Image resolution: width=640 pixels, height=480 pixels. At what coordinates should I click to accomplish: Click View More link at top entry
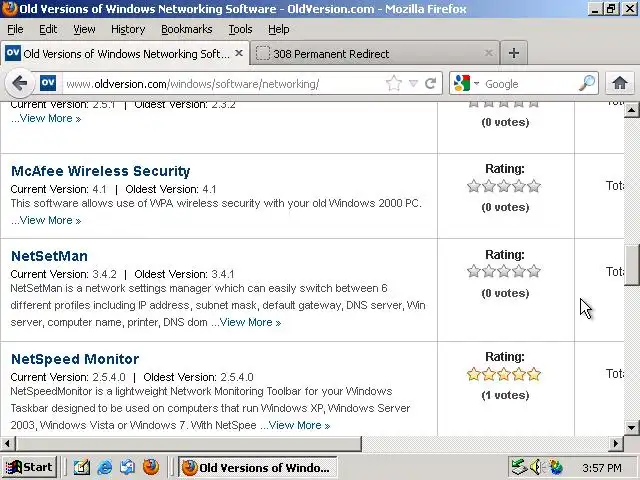pyautogui.click(x=50, y=118)
